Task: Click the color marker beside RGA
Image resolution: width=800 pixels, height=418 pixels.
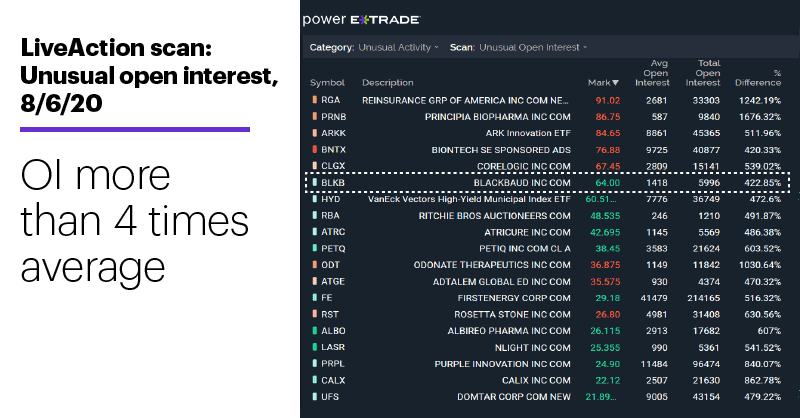Action: pos(315,100)
